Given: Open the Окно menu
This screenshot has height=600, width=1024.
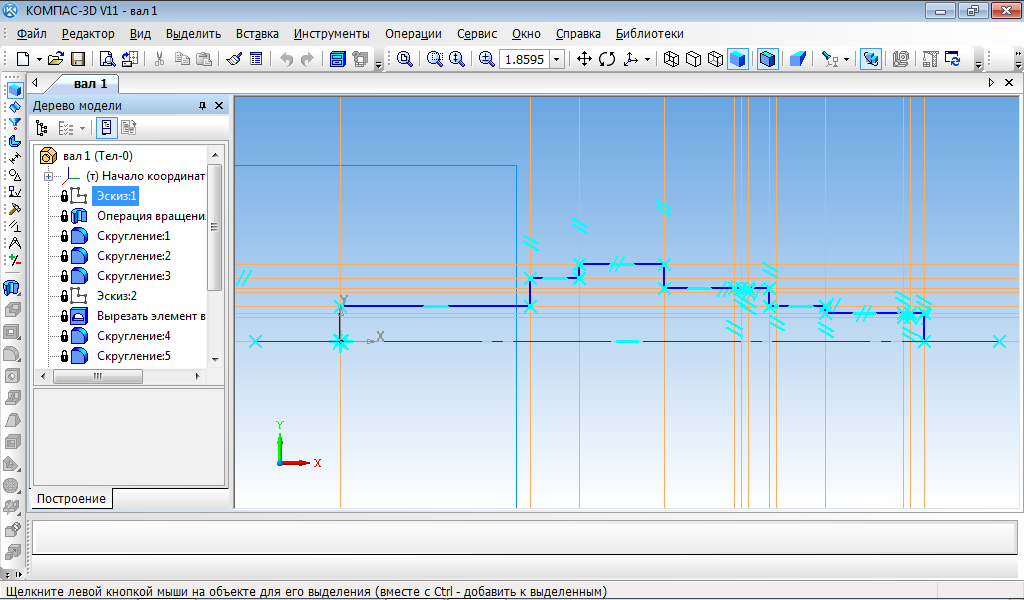Looking at the screenshot, I should 526,34.
